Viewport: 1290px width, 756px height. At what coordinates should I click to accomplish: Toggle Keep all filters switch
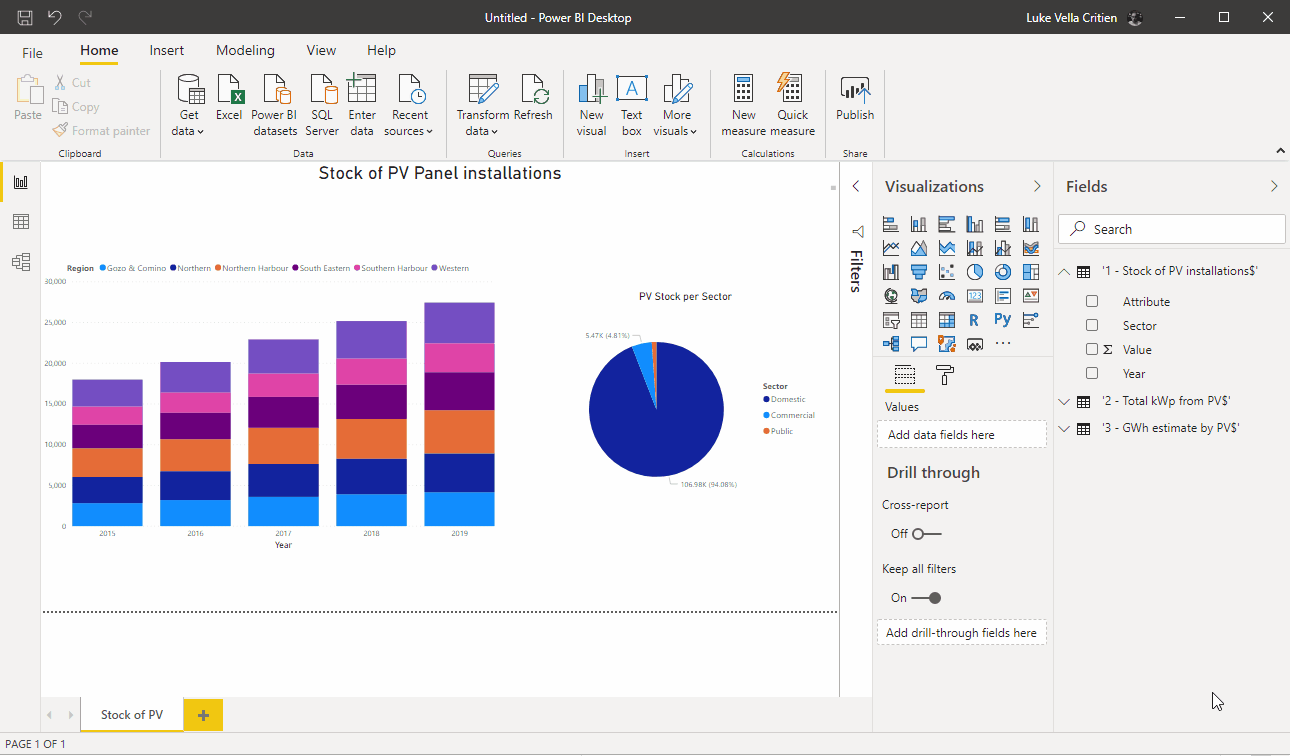pyautogui.click(x=926, y=598)
